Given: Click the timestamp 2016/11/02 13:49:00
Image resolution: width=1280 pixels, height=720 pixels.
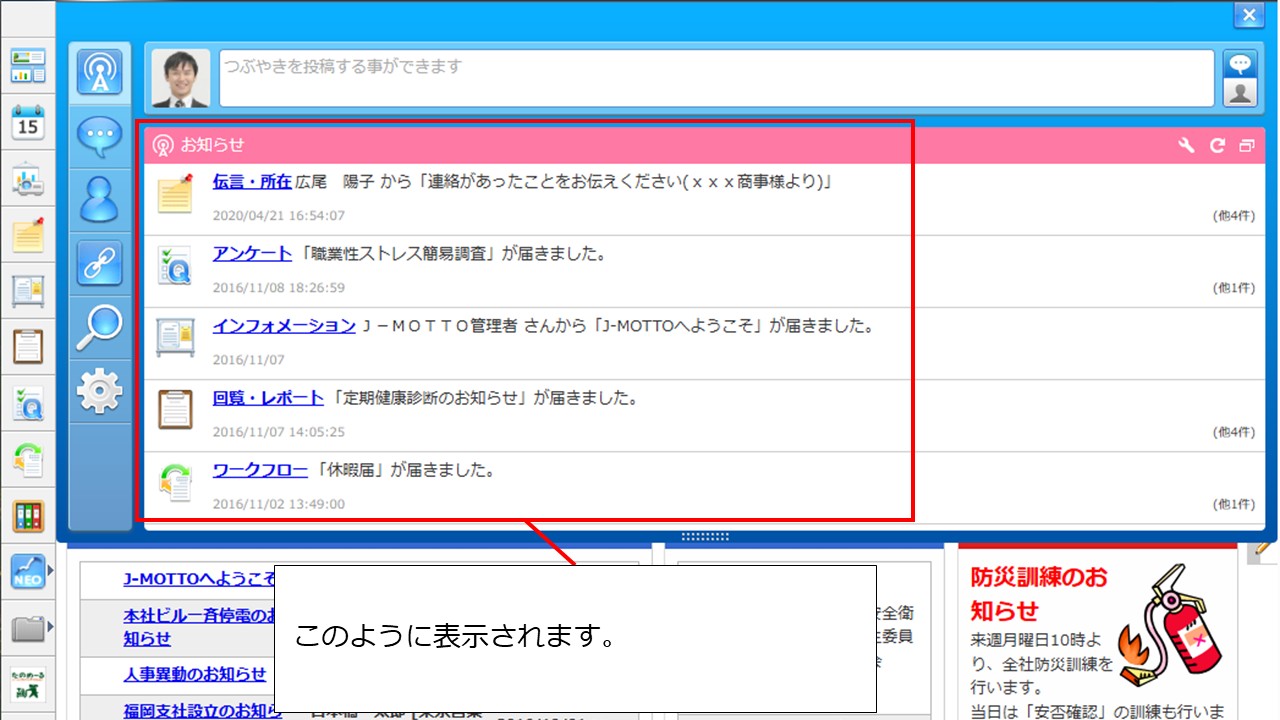Looking at the screenshot, I should [279, 504].
